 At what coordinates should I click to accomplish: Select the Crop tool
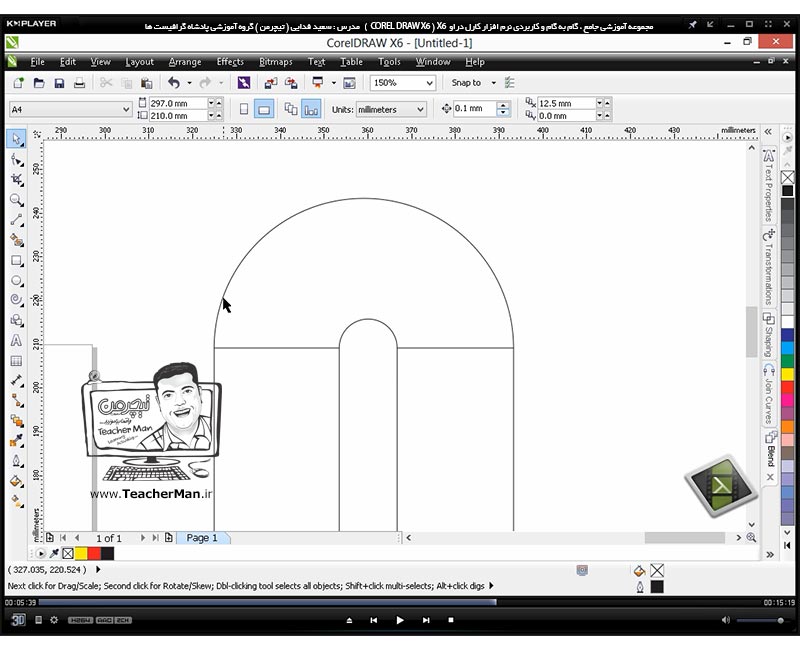[x=16, y=180]
